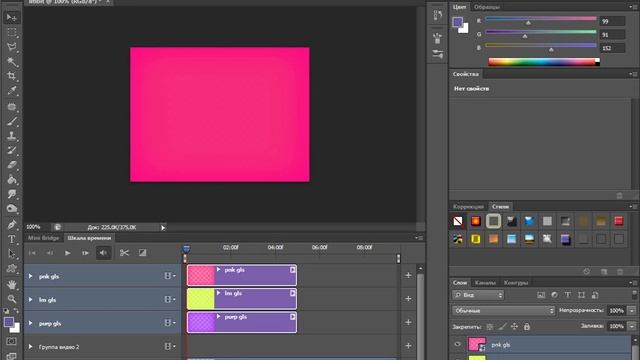Screen dimensions: 640x360
Task: Switch to the Образцы tab
Action: [x=487, y=7]
